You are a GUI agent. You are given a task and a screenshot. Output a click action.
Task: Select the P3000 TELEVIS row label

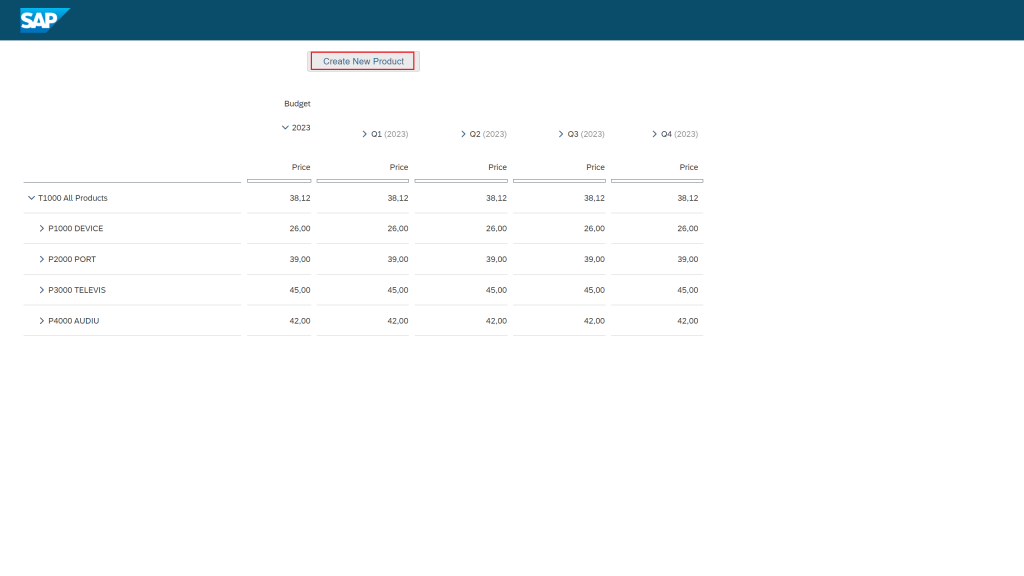pos(77,290)
